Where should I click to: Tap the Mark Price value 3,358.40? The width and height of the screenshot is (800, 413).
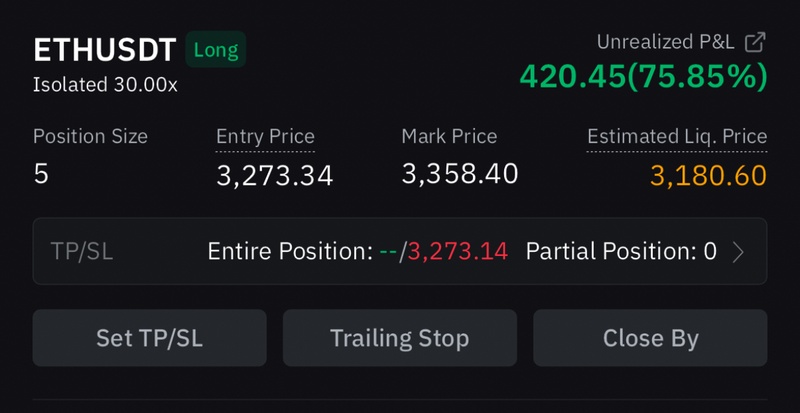point(460,174)
